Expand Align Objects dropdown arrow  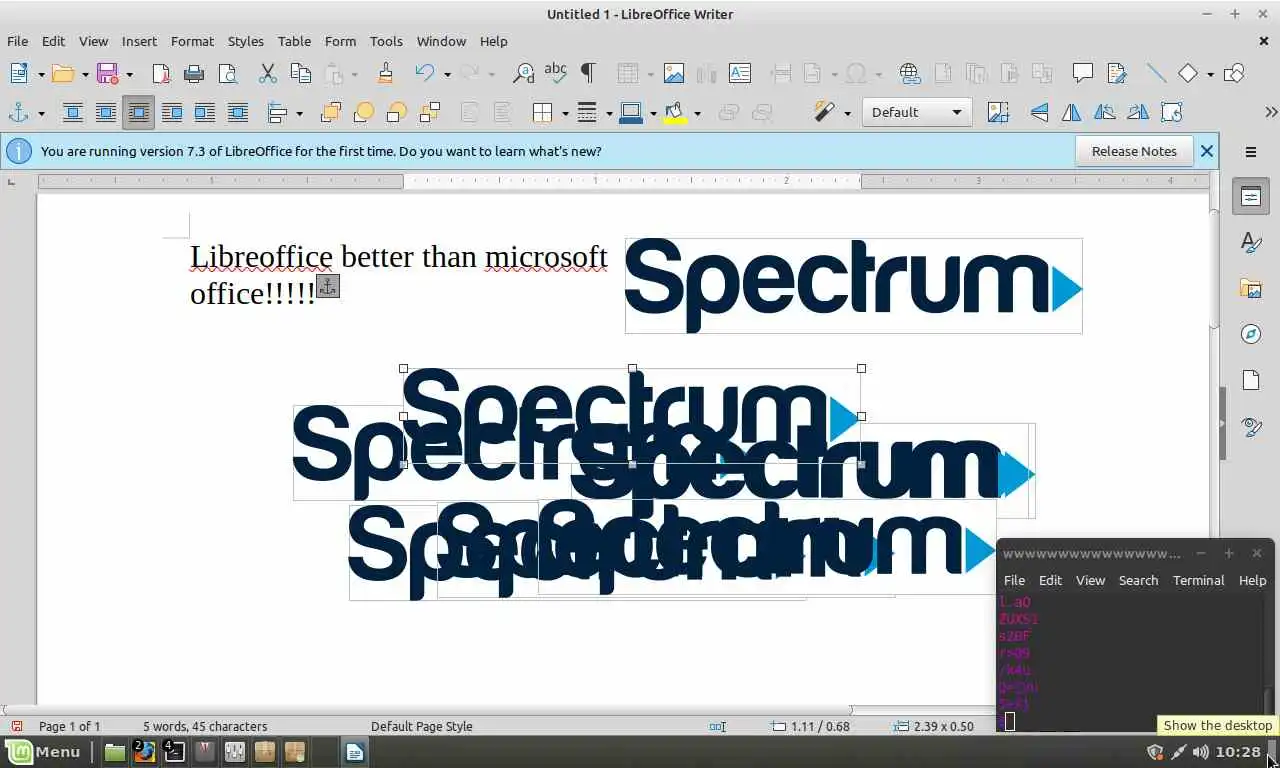[299, 113]
